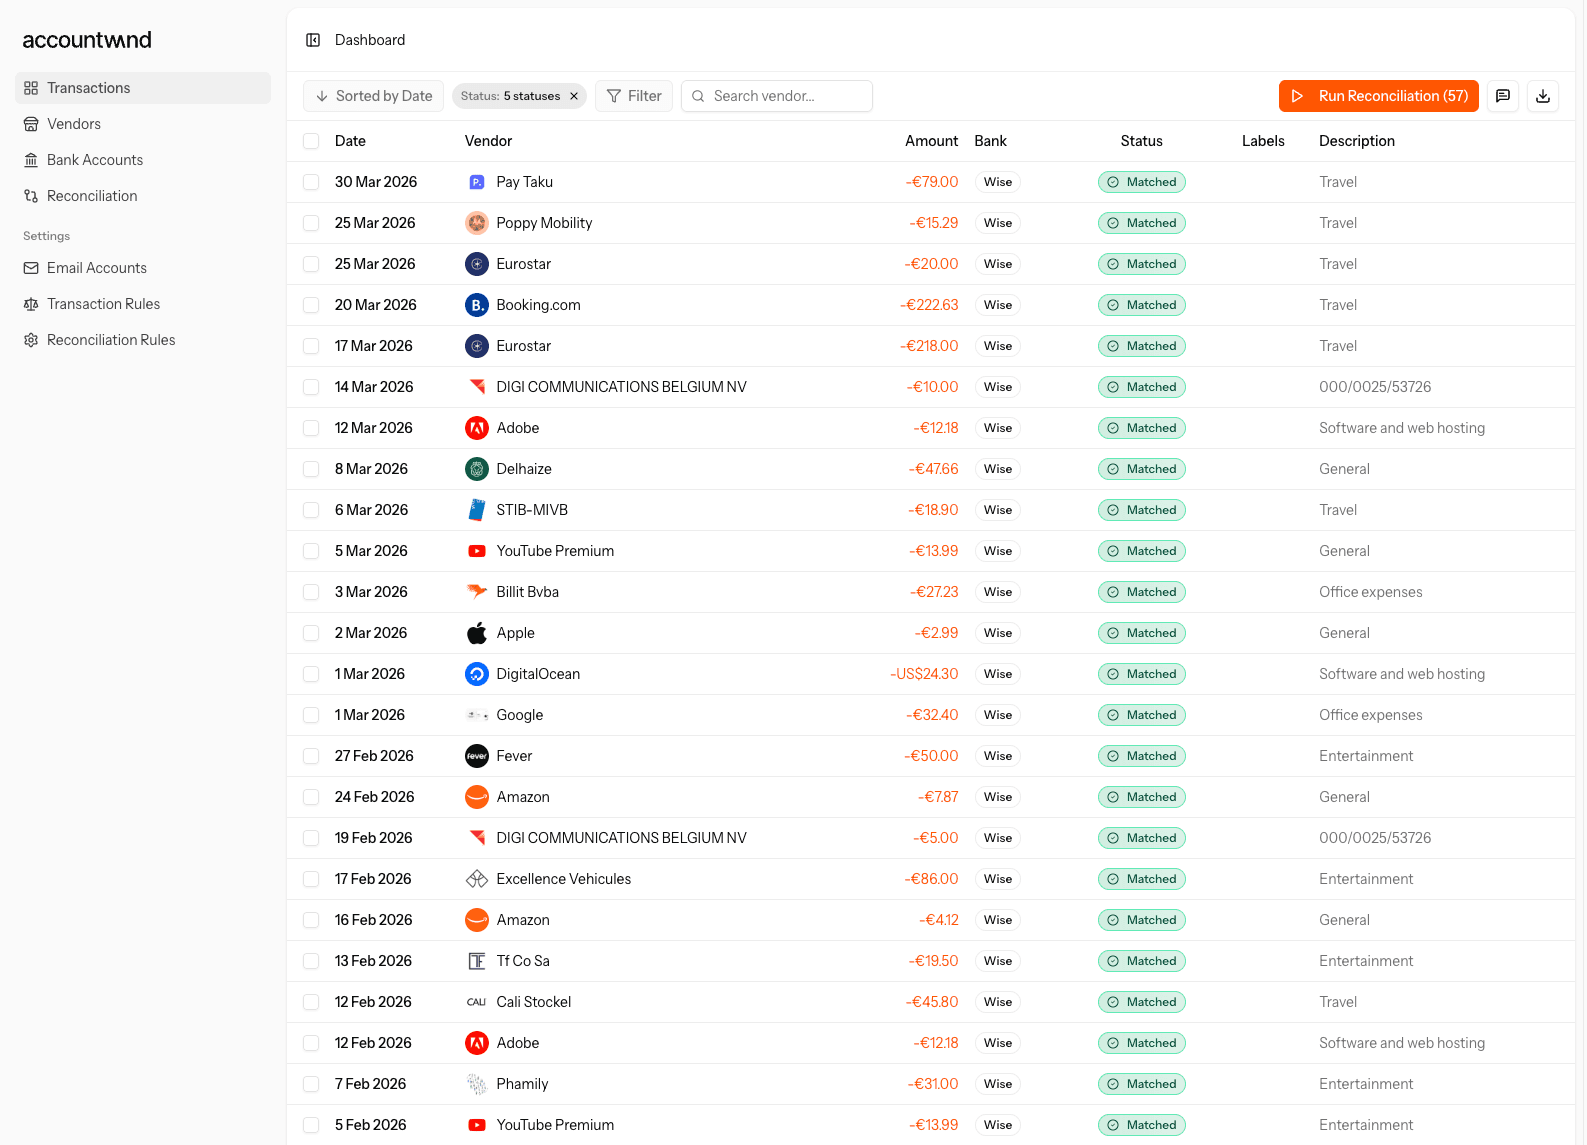Click the amount -US$24.30
The image size is (1587, 1145).
tap(924, 674)
